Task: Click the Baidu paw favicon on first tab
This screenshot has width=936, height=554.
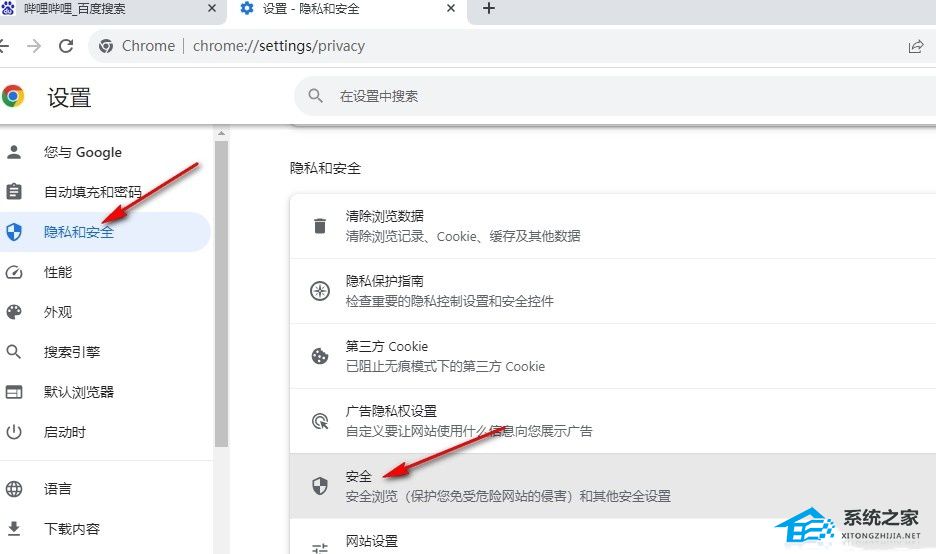Action: coord(8,8)
